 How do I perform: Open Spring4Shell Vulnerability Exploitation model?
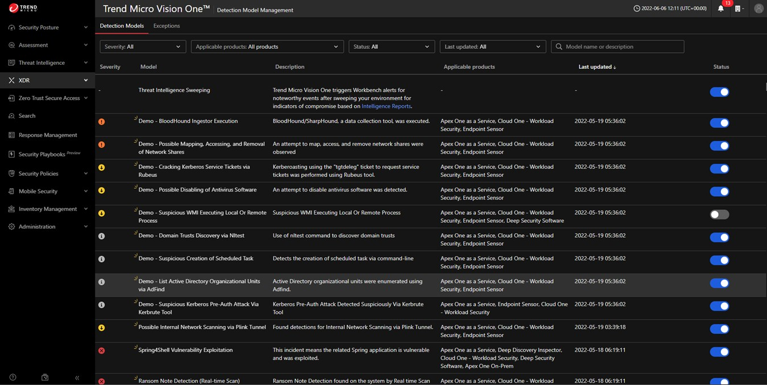point(185,350)
